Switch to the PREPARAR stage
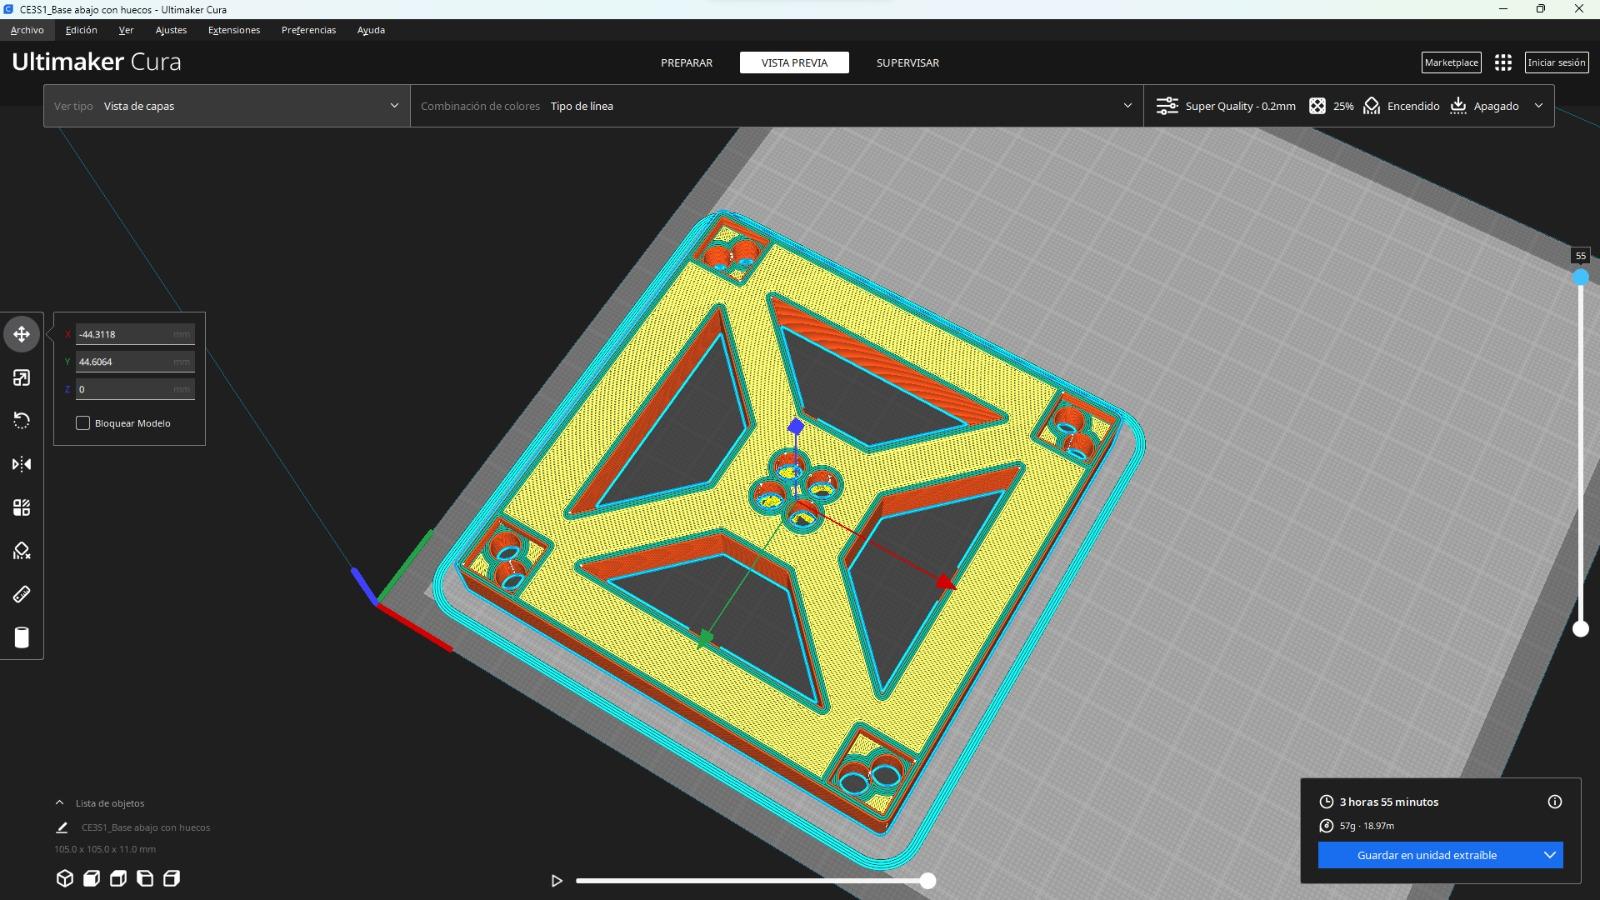The height and width of the screenshot is (900, 1600). [x=687, y=63]
